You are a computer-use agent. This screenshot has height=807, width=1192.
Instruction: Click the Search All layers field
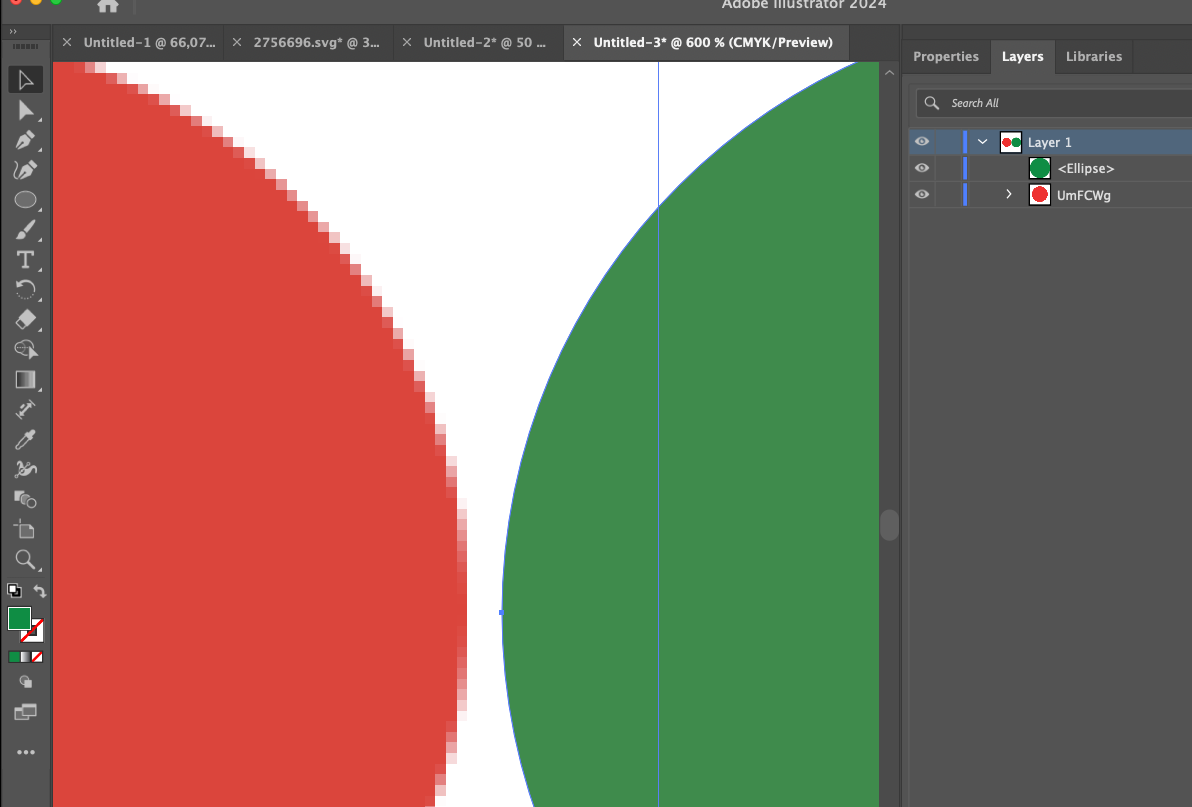pos(1054,103)
